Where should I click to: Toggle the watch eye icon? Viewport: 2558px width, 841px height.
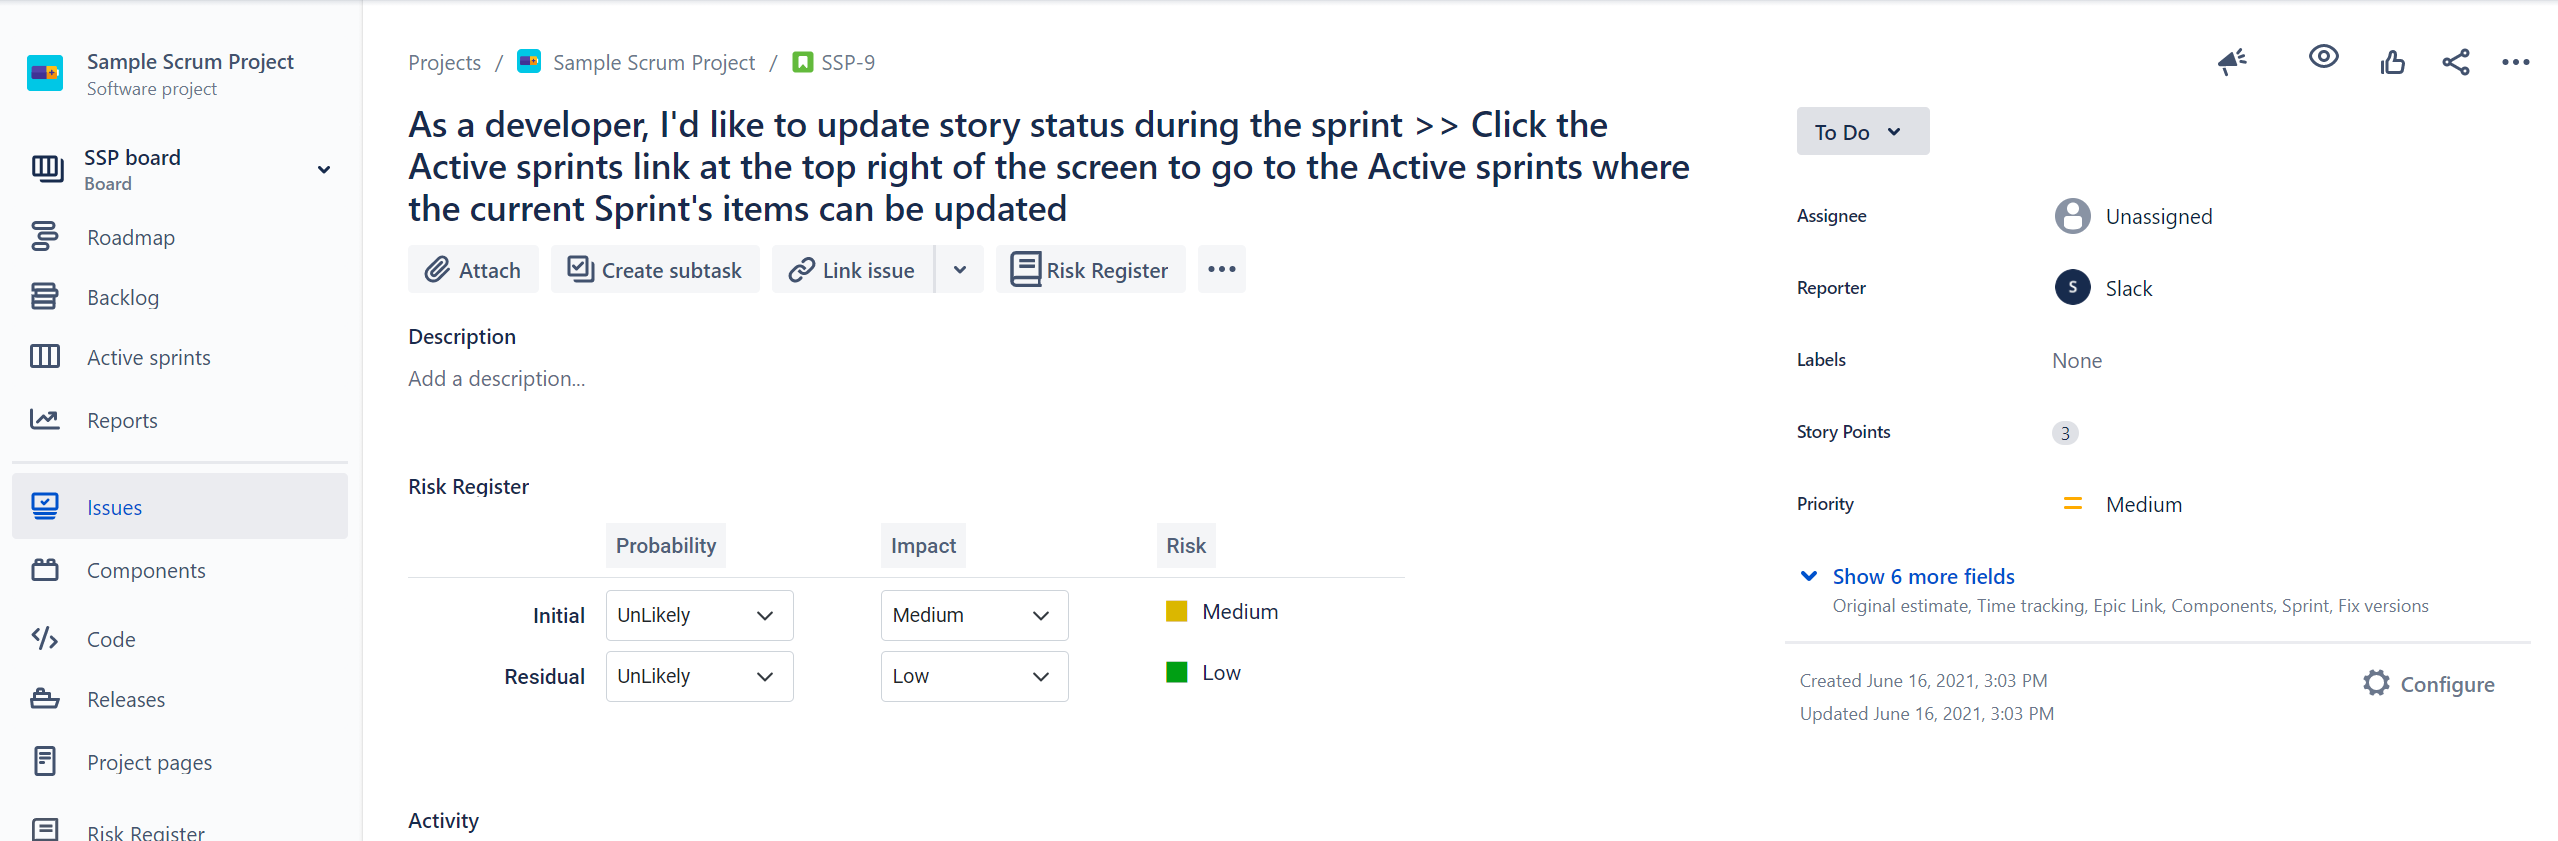pos(2323,57)
